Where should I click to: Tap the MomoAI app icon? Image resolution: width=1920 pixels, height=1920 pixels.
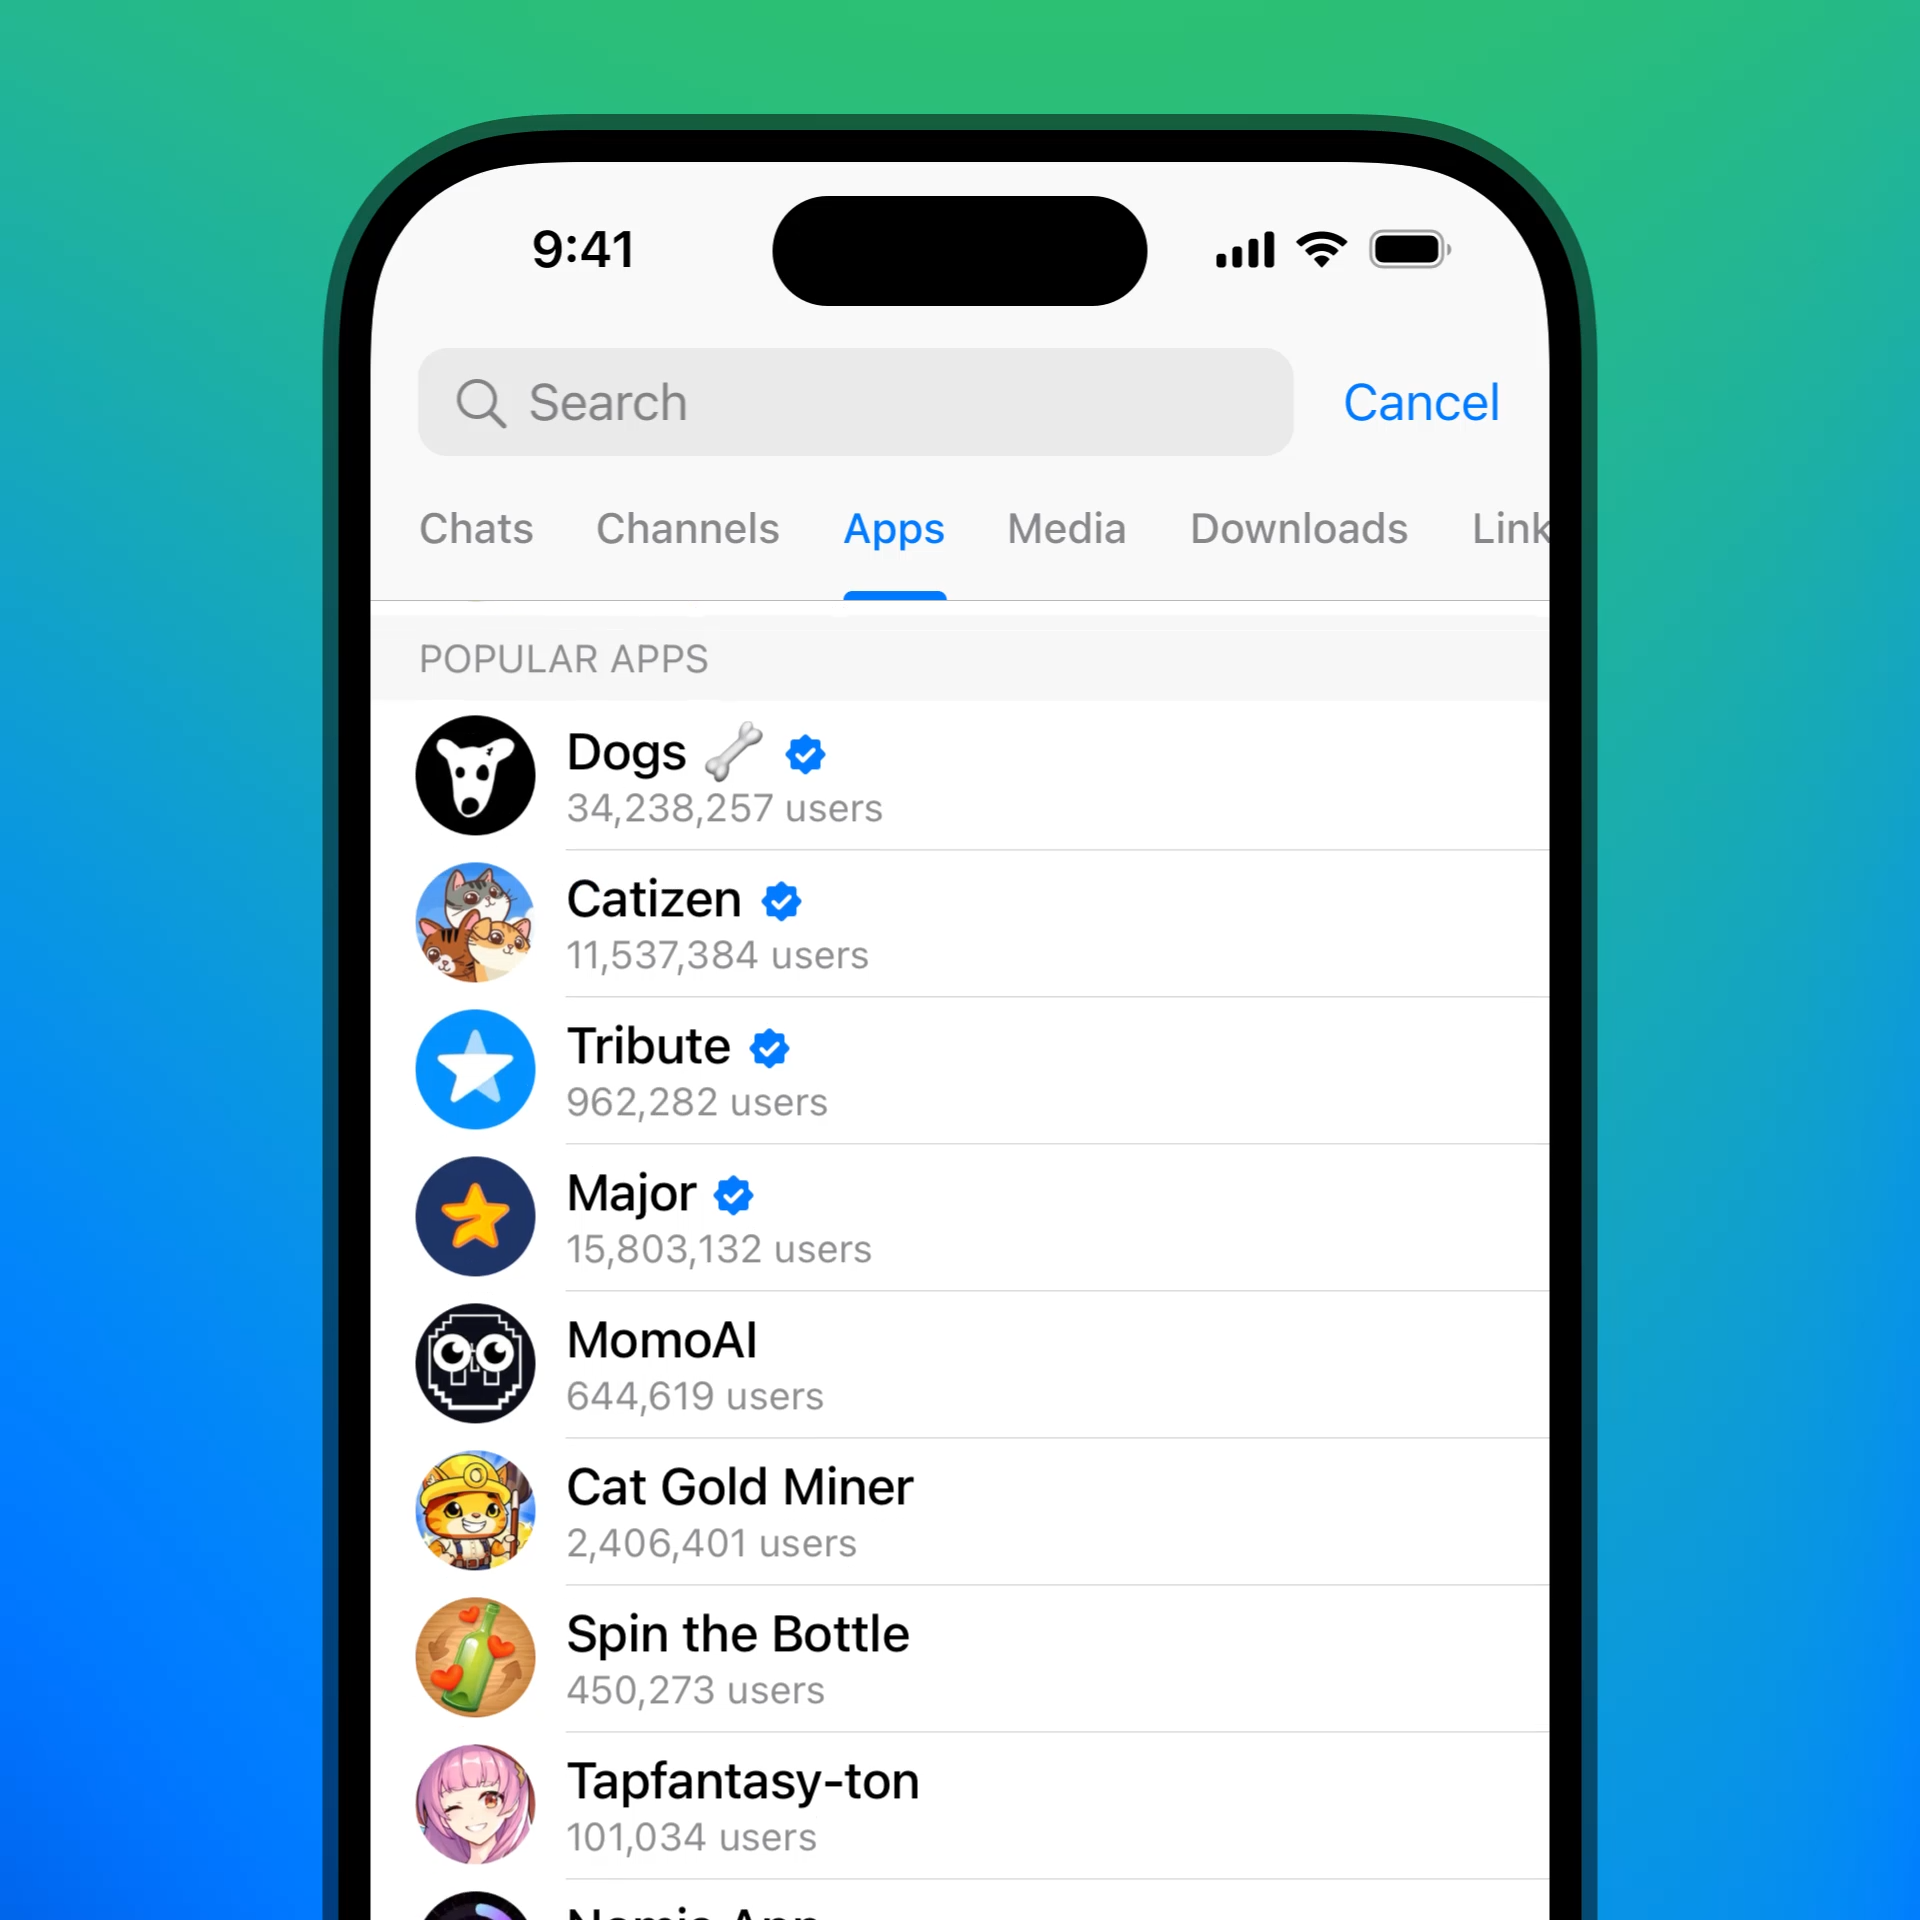[476, 1364]
